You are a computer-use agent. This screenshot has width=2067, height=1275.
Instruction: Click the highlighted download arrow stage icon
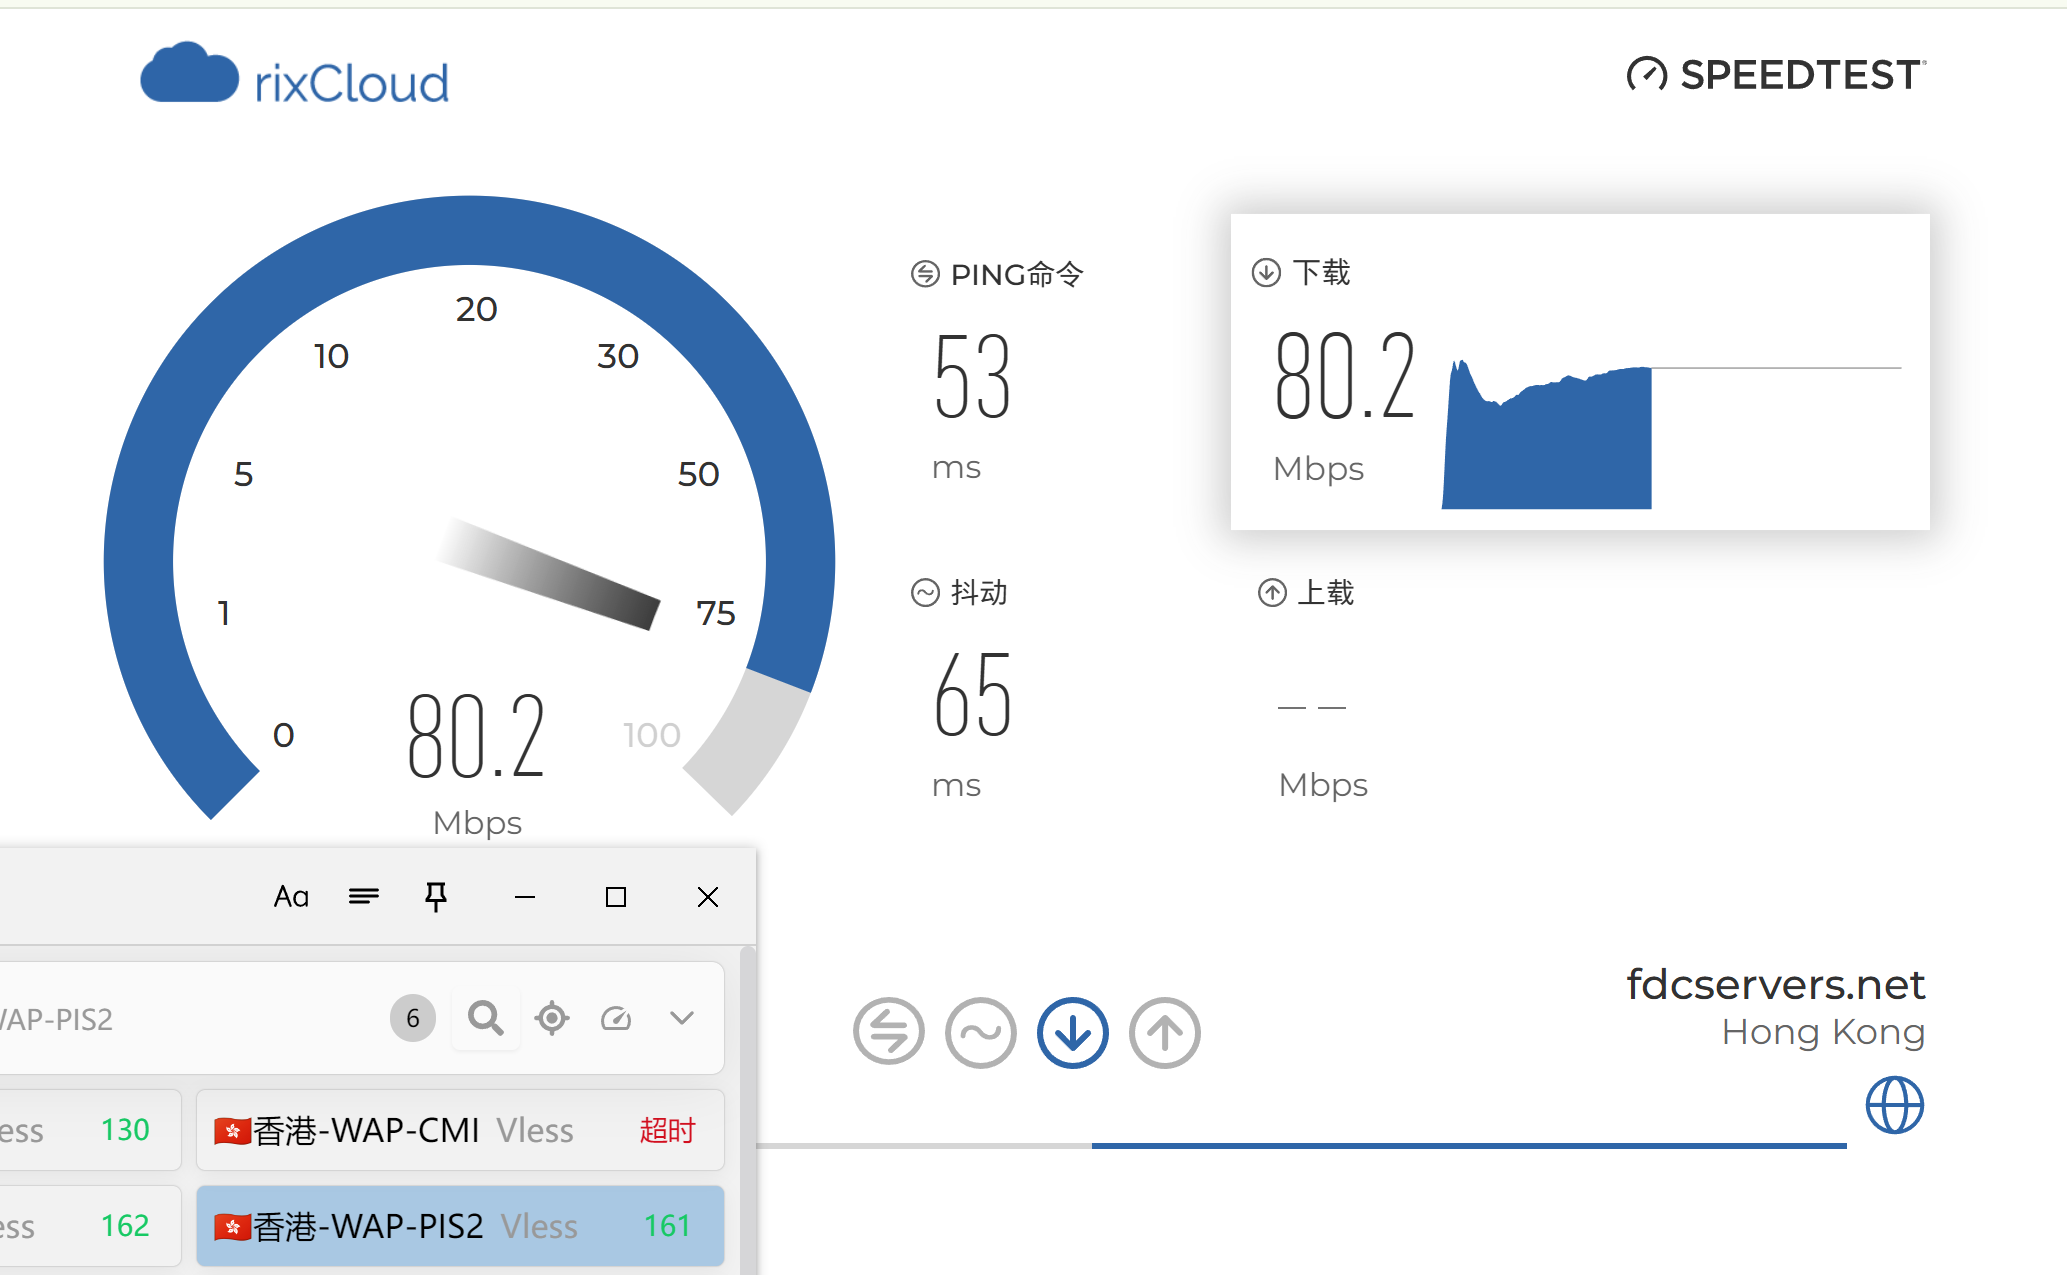pyautogui.click(x=1072, y=1032)
